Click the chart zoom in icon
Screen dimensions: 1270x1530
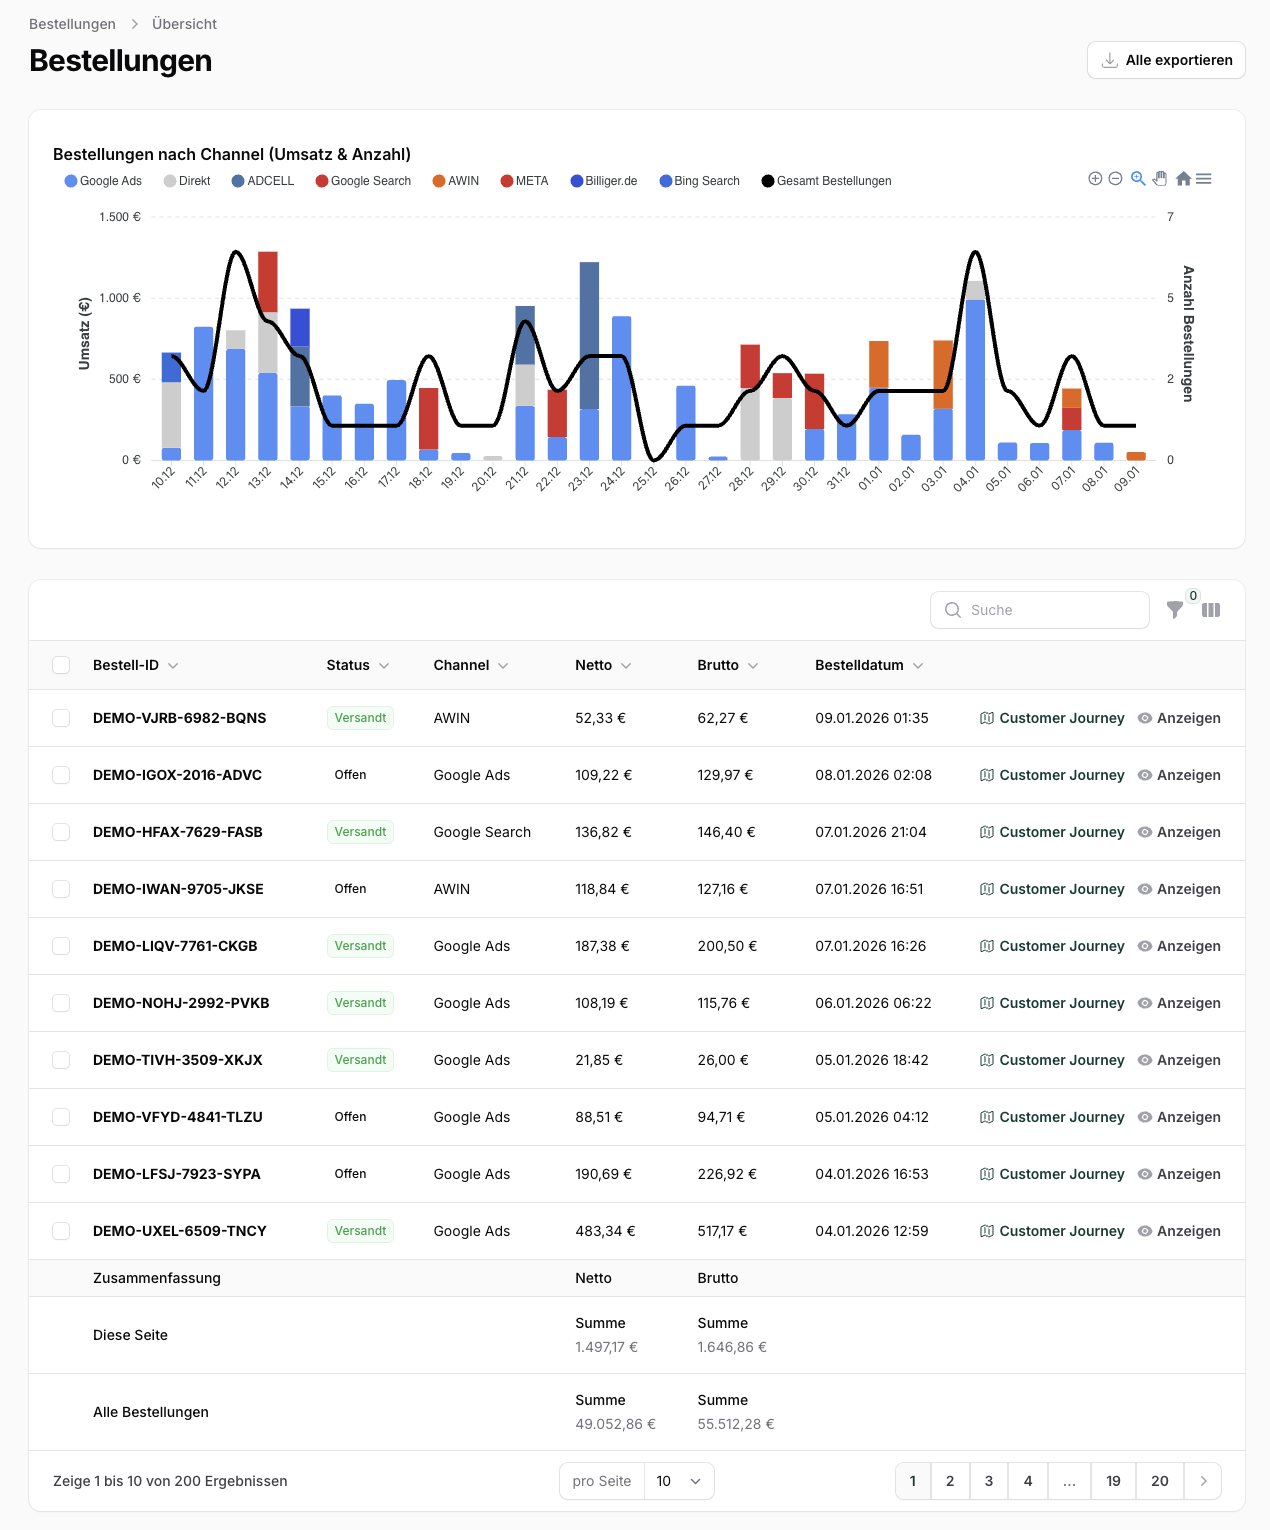tap(1095, 179)
